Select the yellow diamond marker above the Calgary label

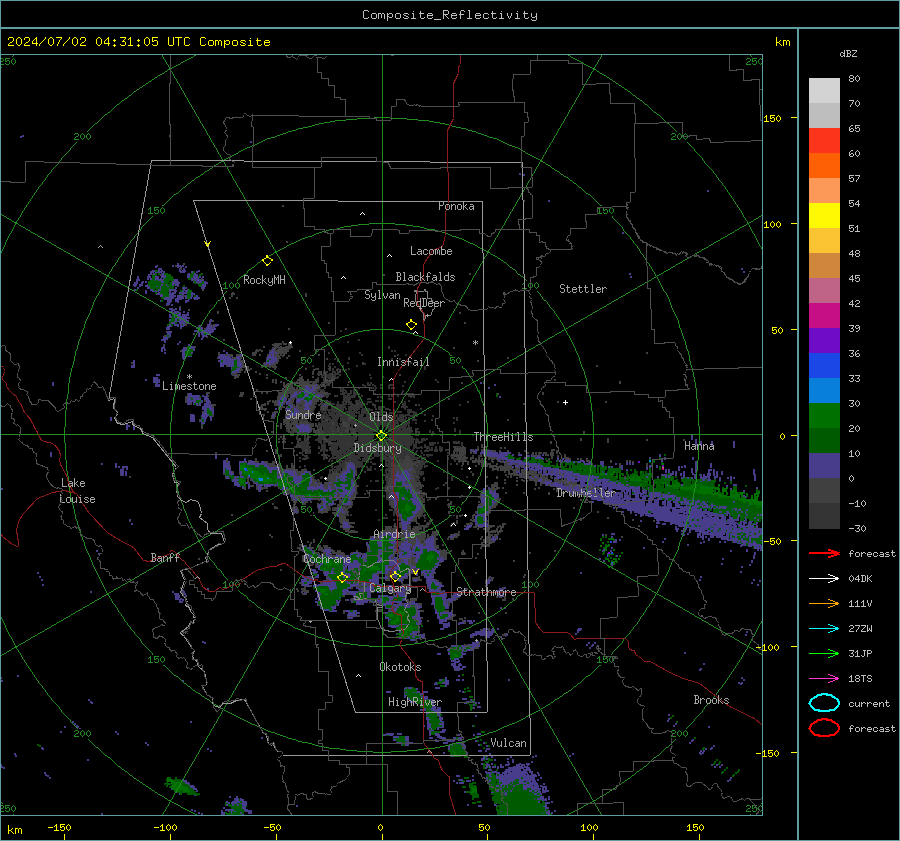point(395,576)
